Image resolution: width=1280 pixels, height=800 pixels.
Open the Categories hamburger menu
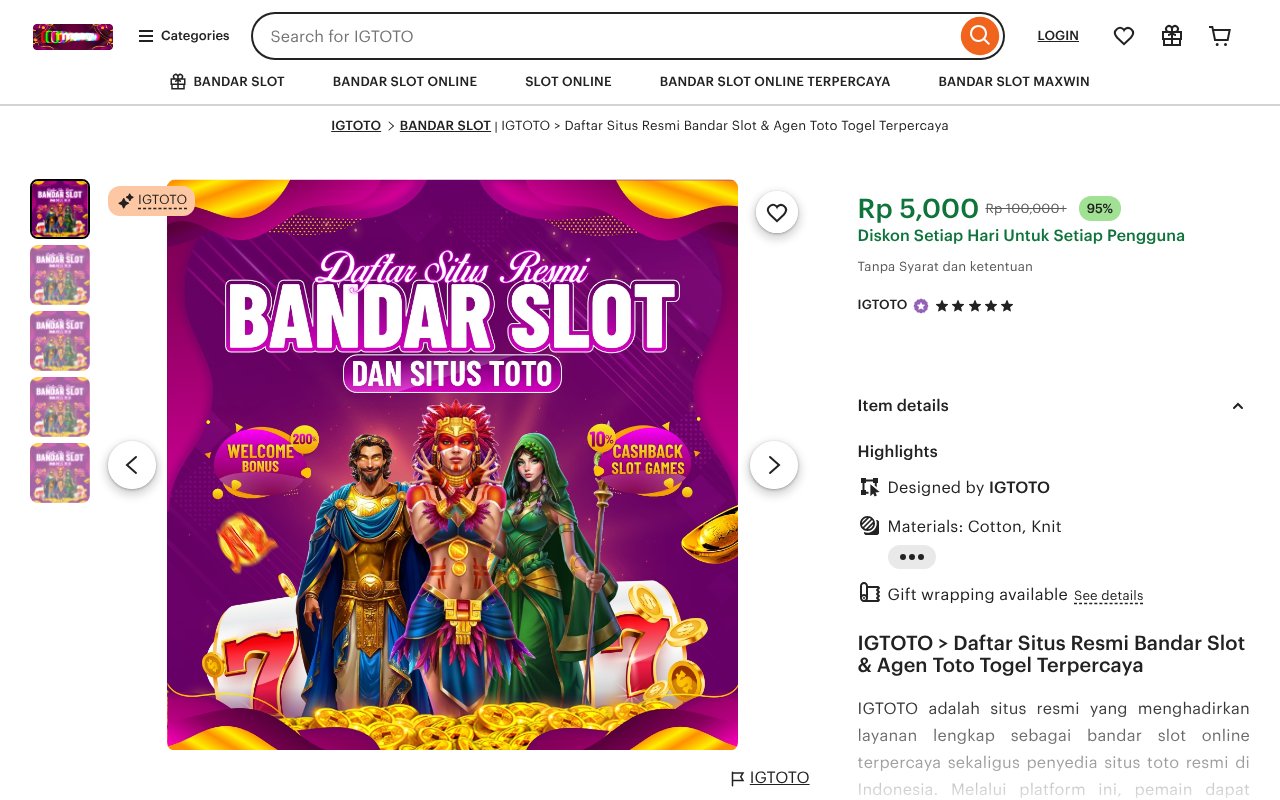183,35
